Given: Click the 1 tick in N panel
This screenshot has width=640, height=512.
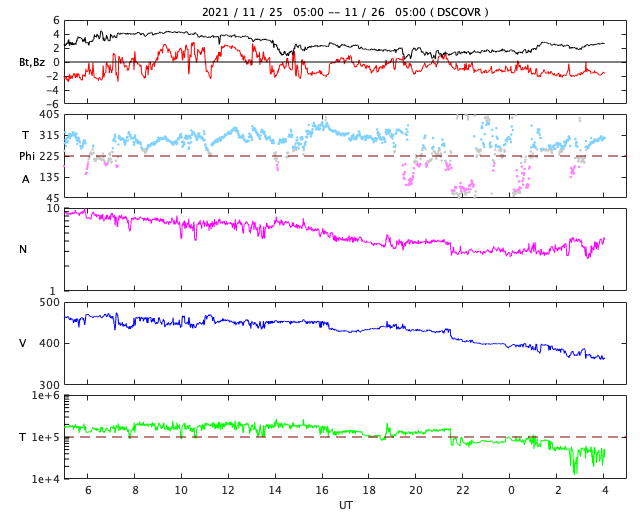Looking at the screenshot, I should tap(52, 291).
